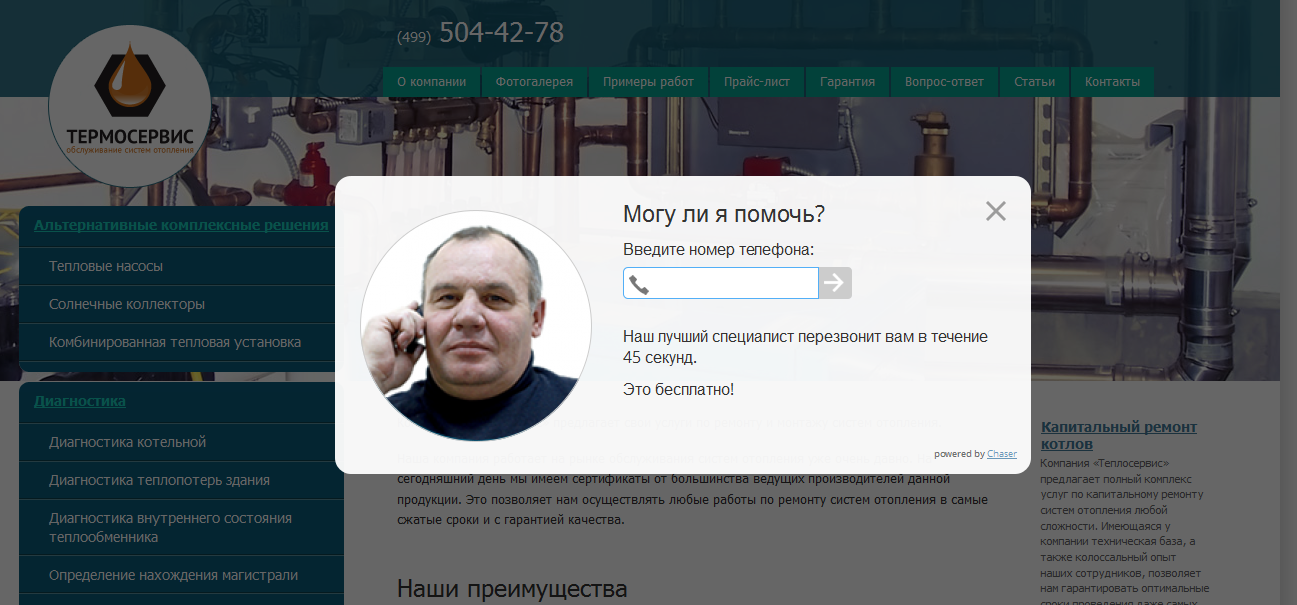
Task: Click the phone handset icon in input
Action: click(x=640, y=284)
